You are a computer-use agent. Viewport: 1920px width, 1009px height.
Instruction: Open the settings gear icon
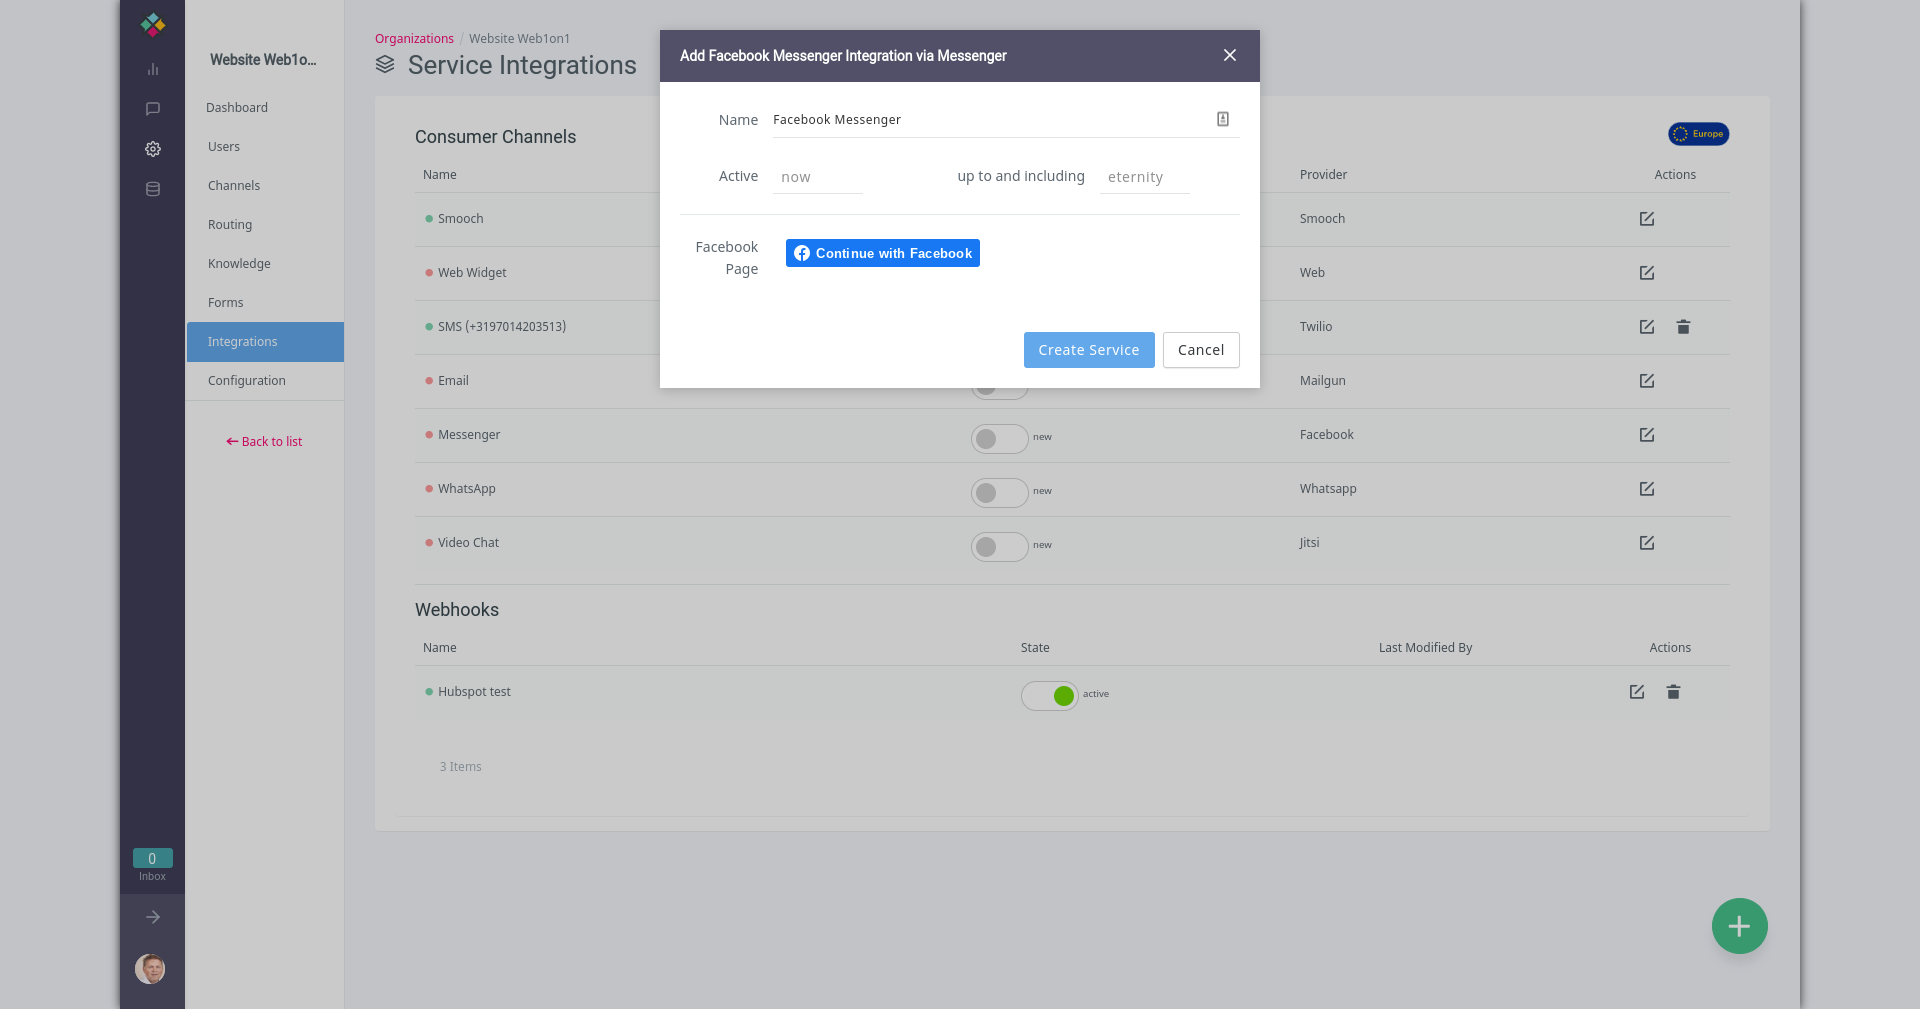click(x=153, y=149)
